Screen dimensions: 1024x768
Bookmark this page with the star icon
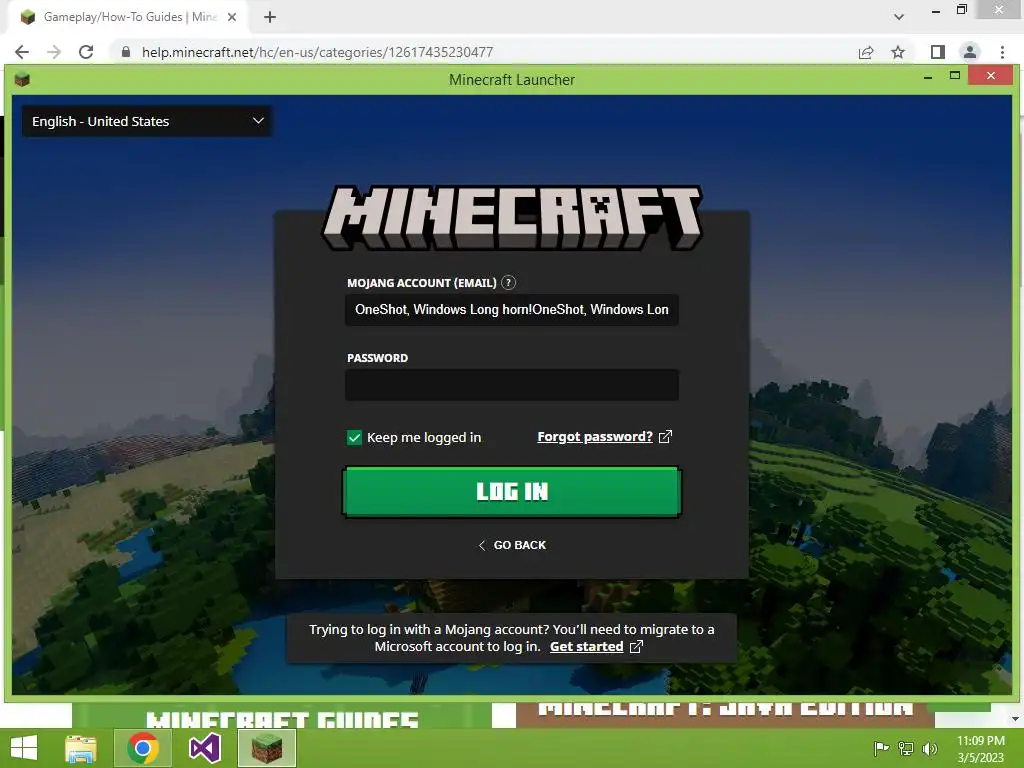pos(898,52)
